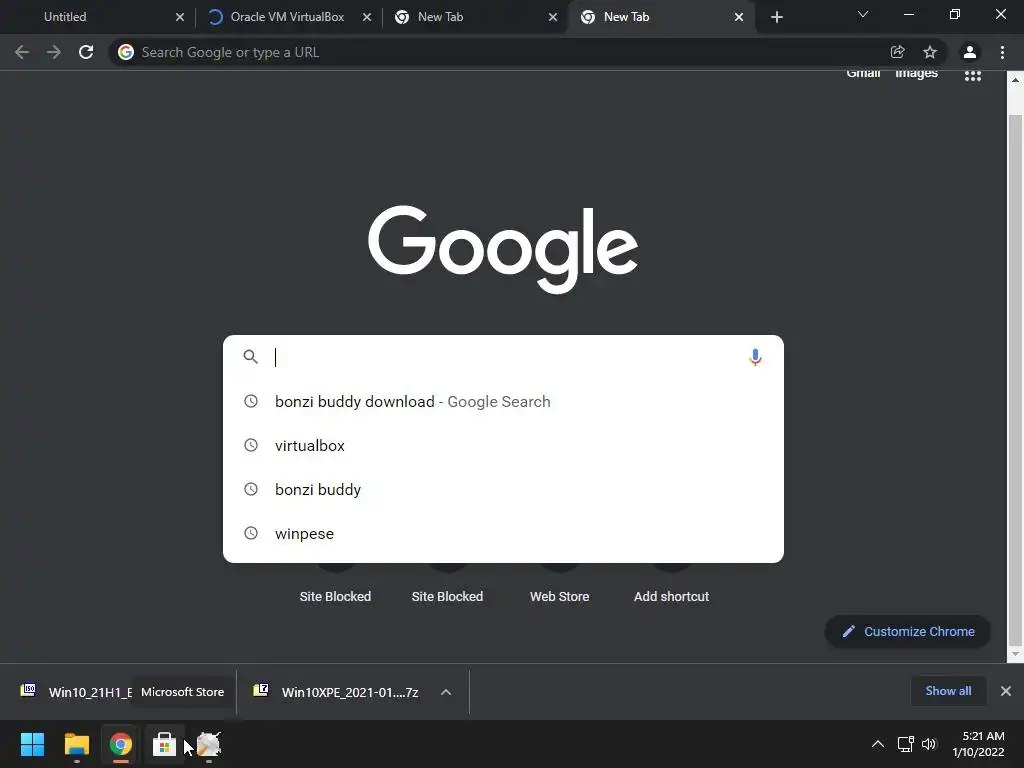Close the active New Tab
This screenshot has height=768, width=1024.
tap(739, 17)
